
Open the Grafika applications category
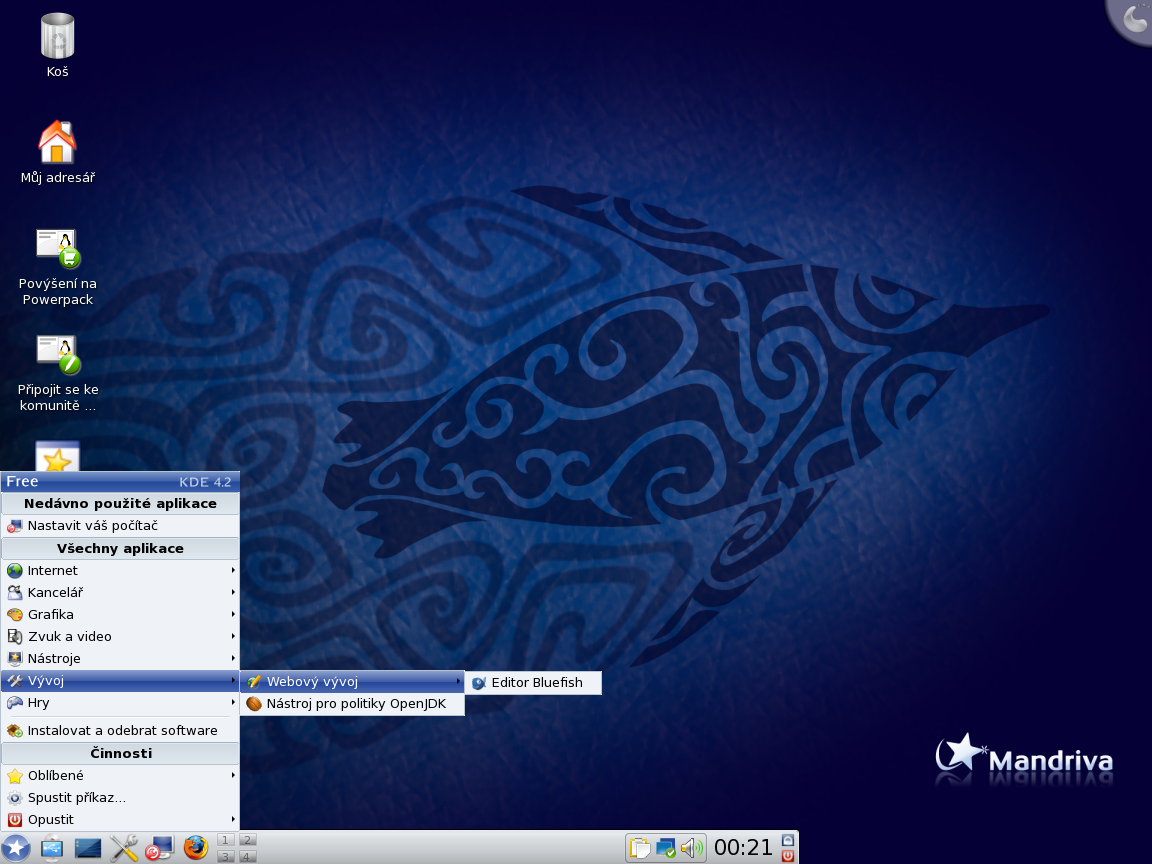pos(120,614)
